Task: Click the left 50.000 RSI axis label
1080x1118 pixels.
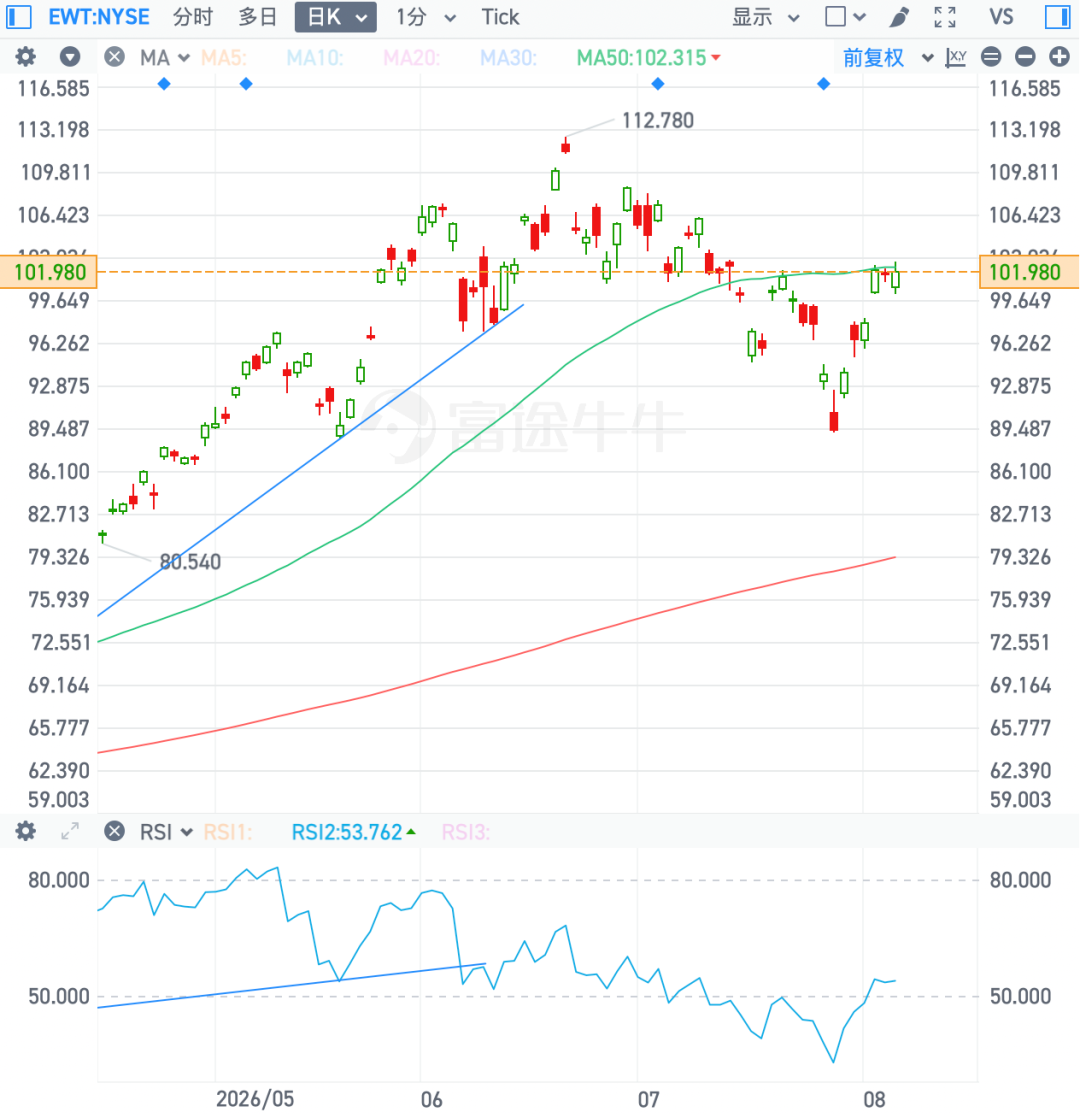Action: (58, 995)
